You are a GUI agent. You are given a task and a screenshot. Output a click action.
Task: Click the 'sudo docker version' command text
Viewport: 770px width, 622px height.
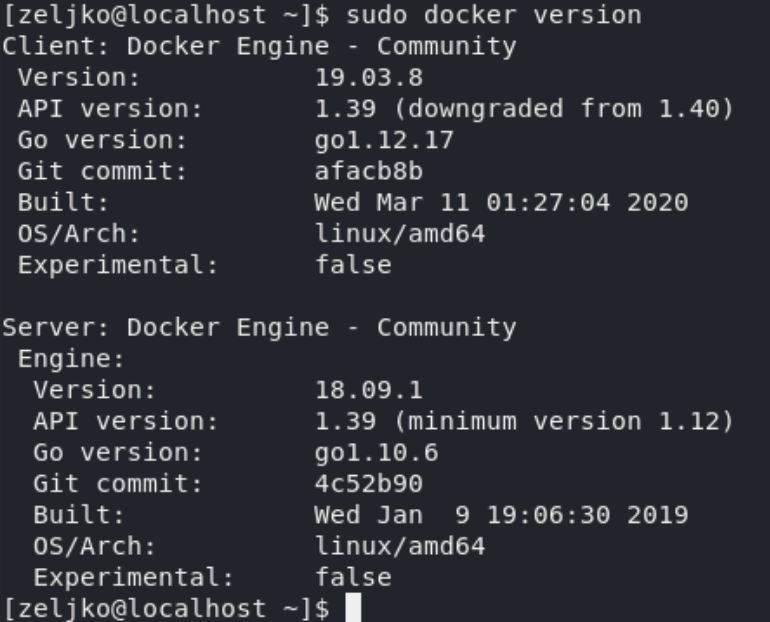494,15
